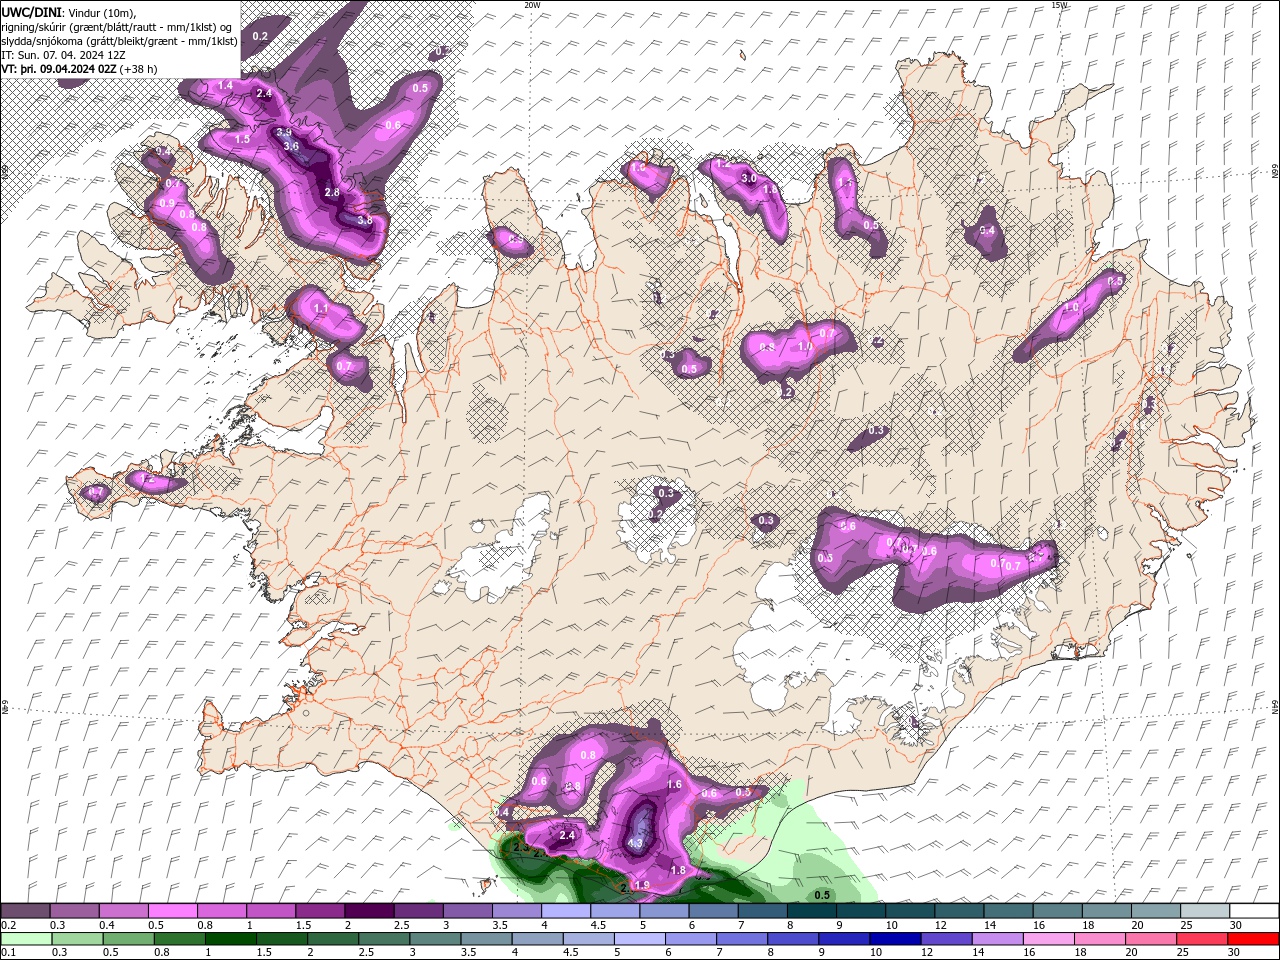Click the UWC/DINI title text
Screen dimensions: 1280x960
[x=31, y=12]
